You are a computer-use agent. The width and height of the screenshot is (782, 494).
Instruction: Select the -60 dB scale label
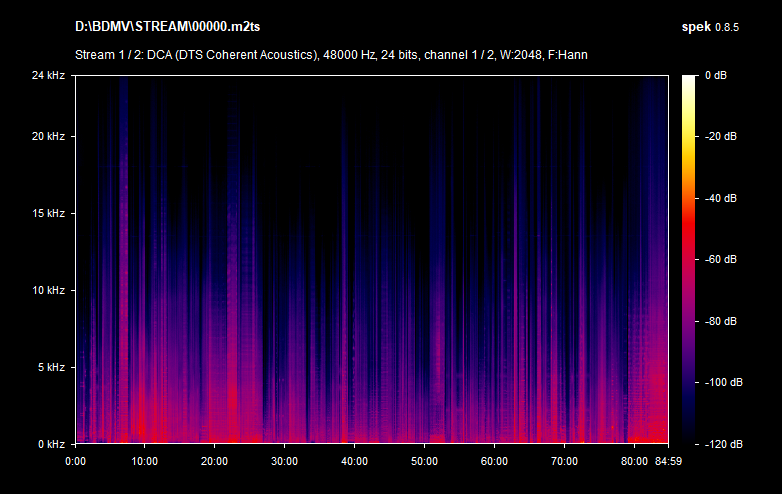[720, 259]
